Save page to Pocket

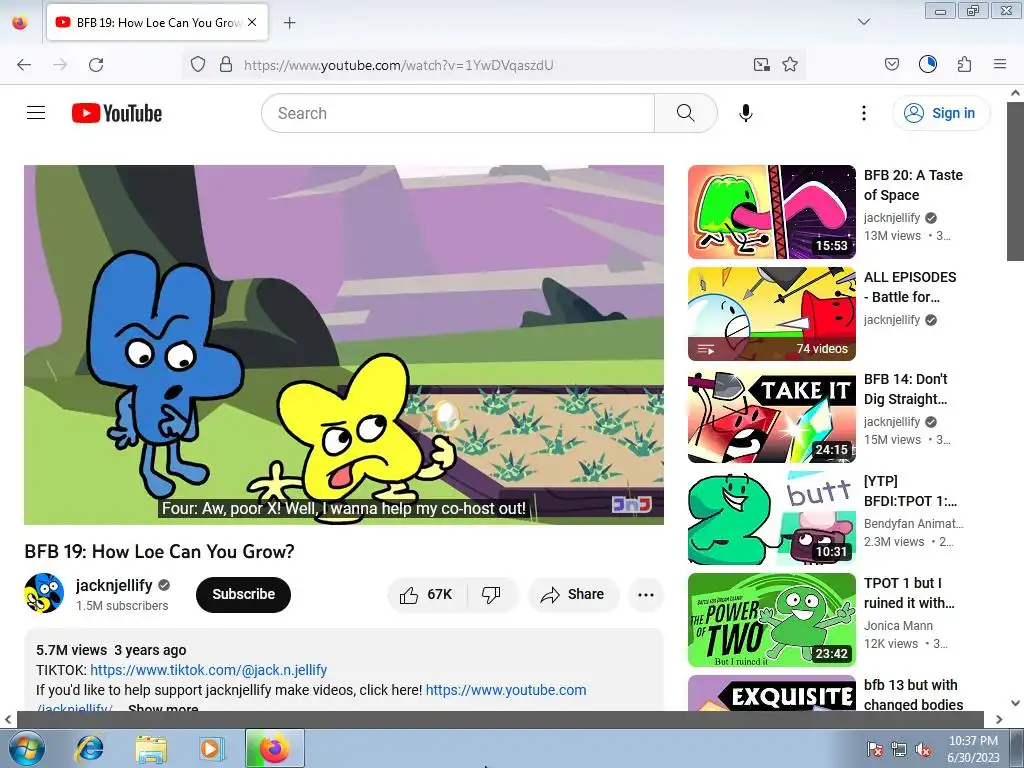tap(891, 65)
